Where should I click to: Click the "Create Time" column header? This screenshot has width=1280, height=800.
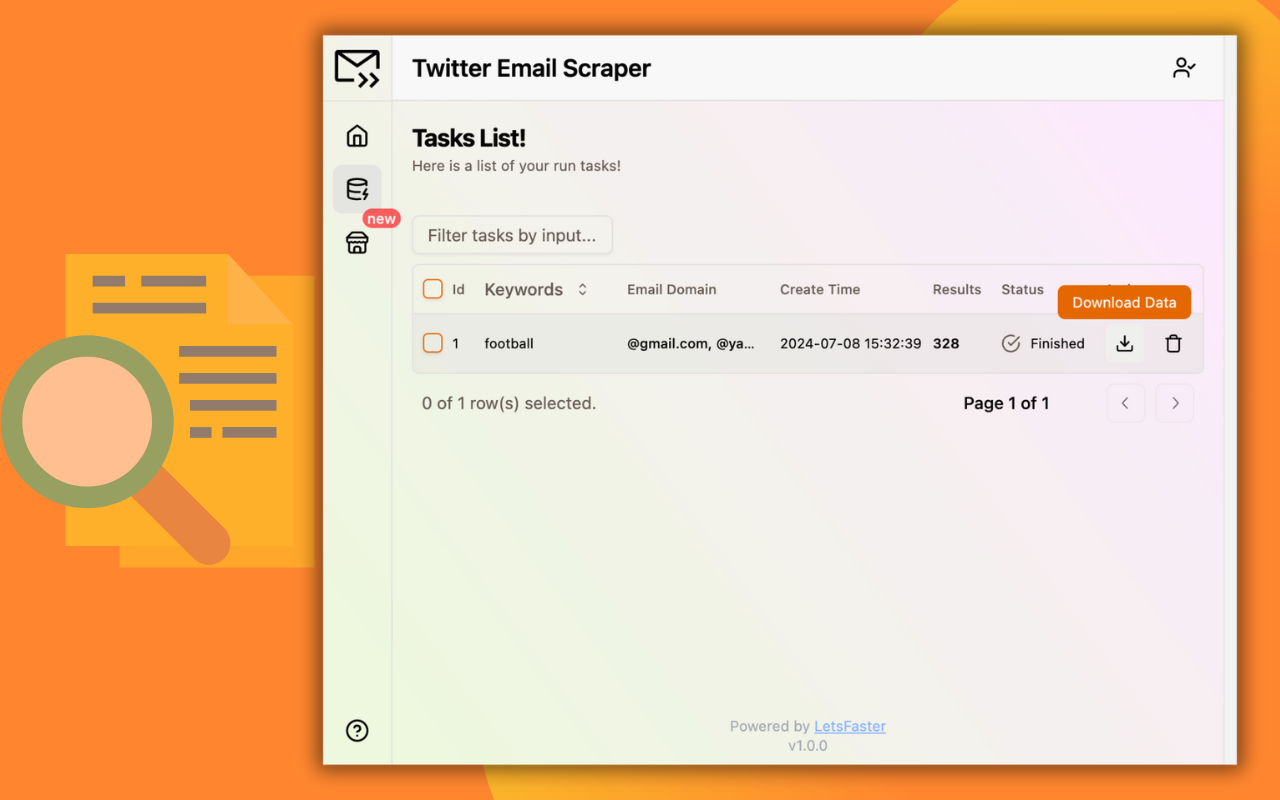pyautogui.click(x=820, y=289)
